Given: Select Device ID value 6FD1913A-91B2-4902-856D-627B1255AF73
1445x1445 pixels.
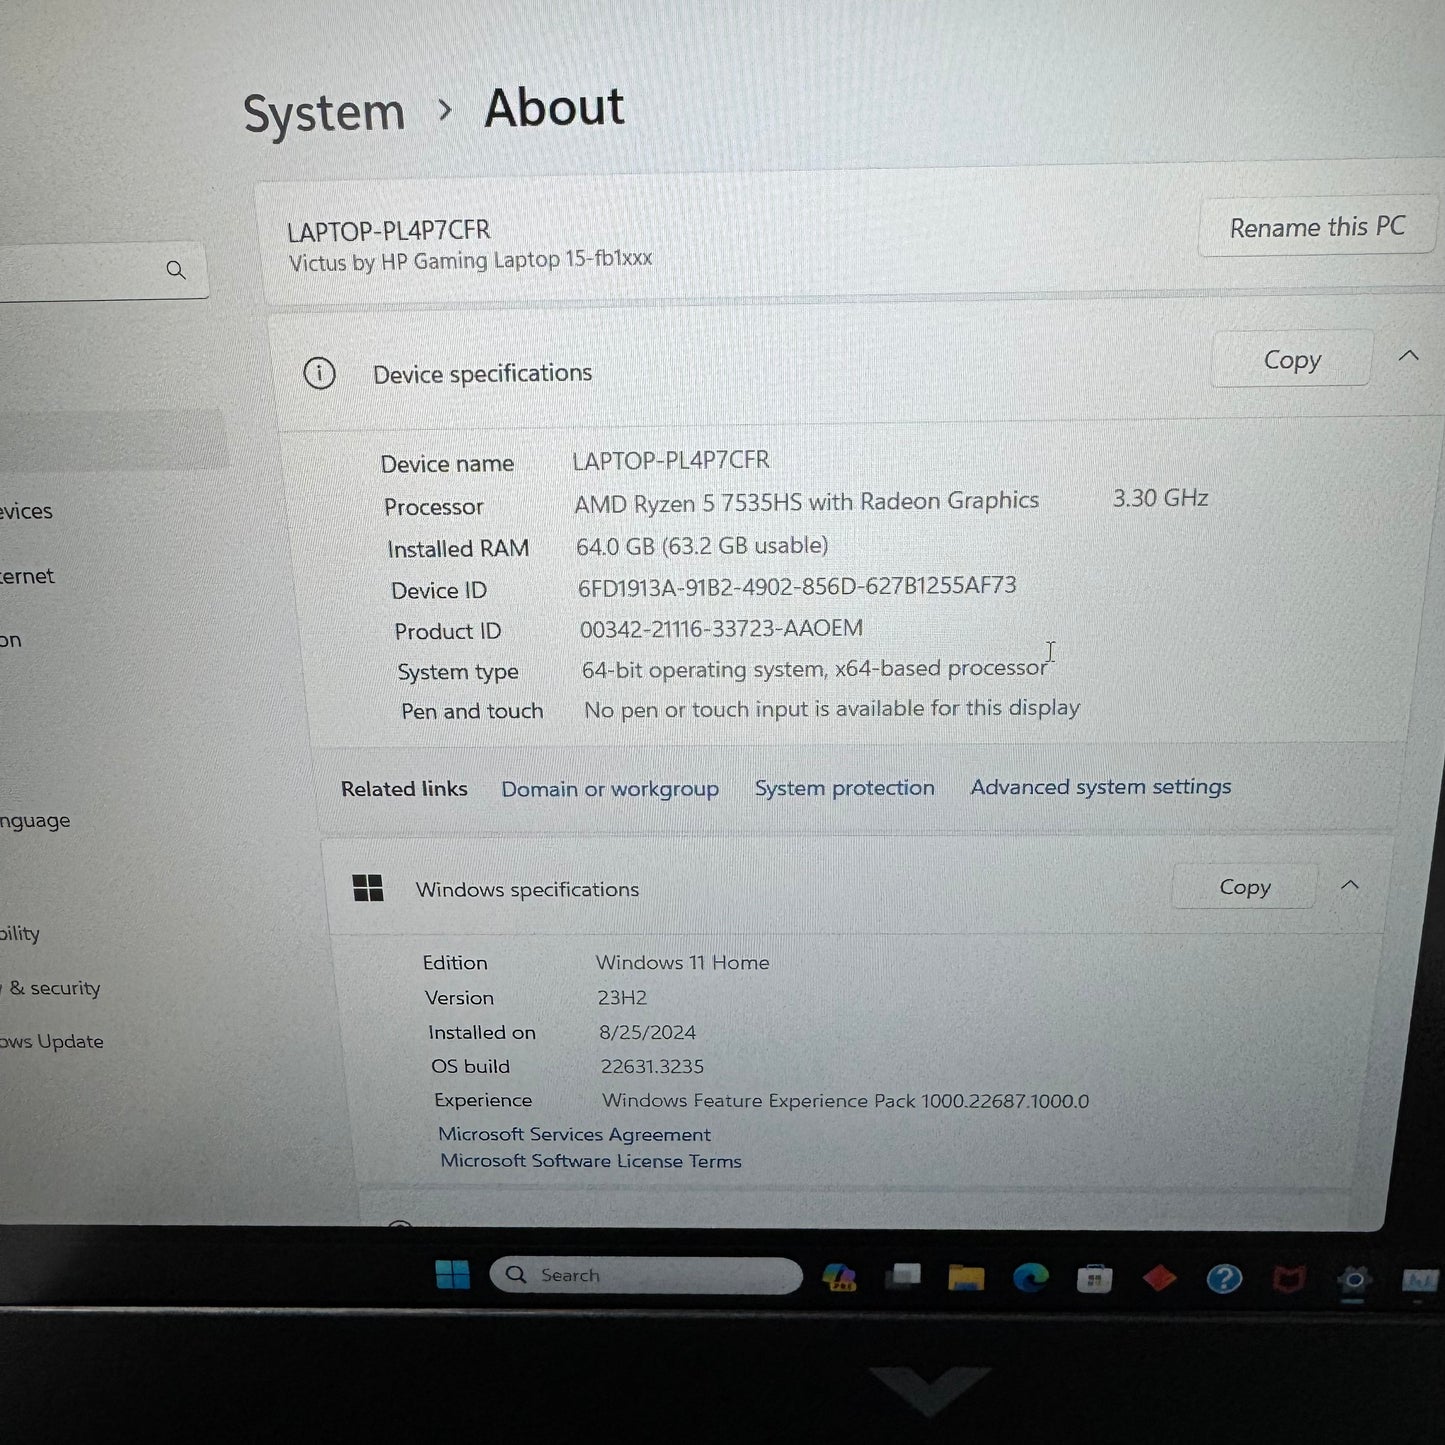Looking at the screenshot, I should (x=797, y=586).
